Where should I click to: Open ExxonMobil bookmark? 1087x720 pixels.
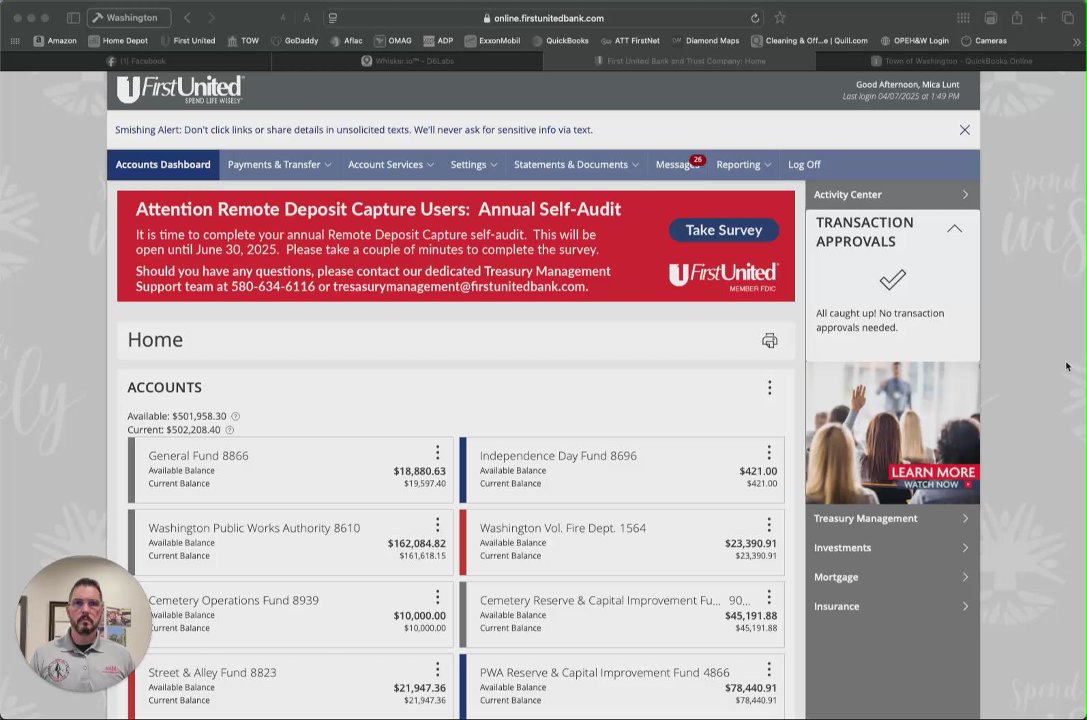492,41
